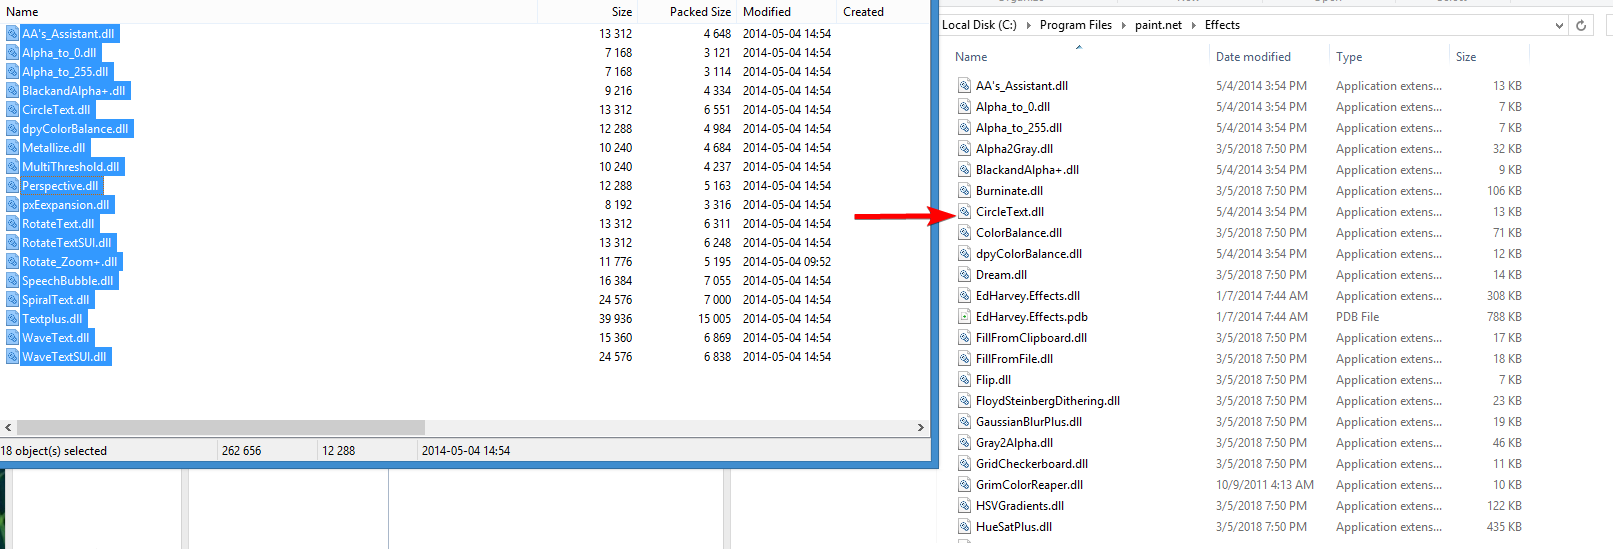Click Burninate.dll icon in Explorer window

(x=965, y=191)
